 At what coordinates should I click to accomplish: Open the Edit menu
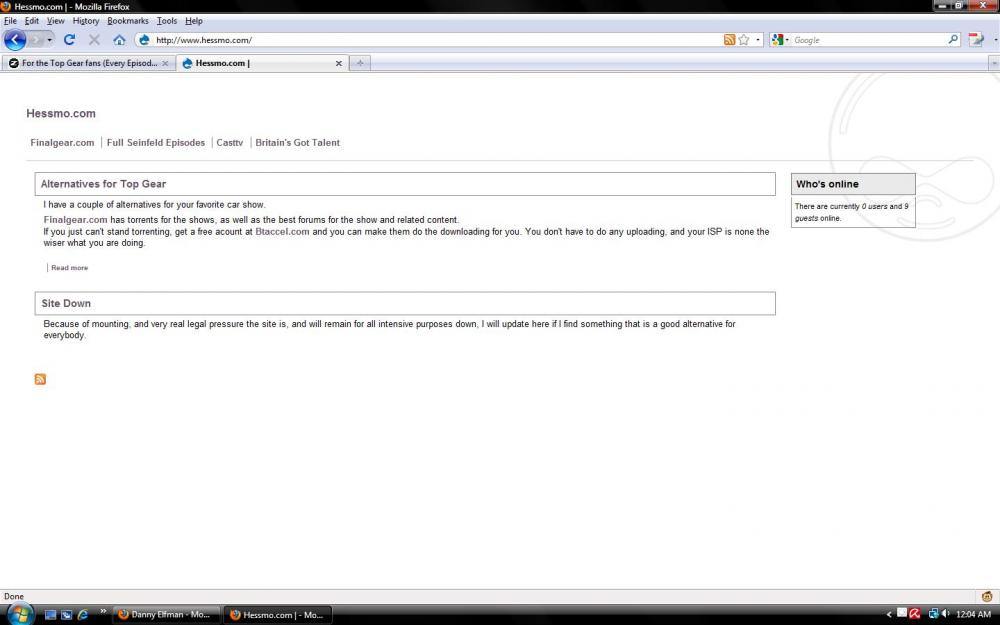pyautogui.click(x=32, y=20)
